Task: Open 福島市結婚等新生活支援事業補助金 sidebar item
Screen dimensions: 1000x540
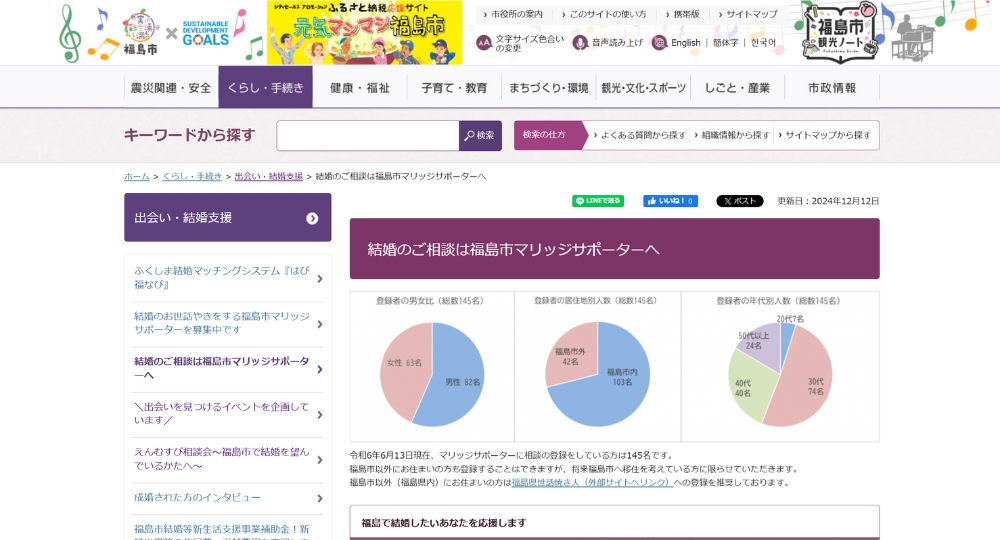Action: (221, 532)
